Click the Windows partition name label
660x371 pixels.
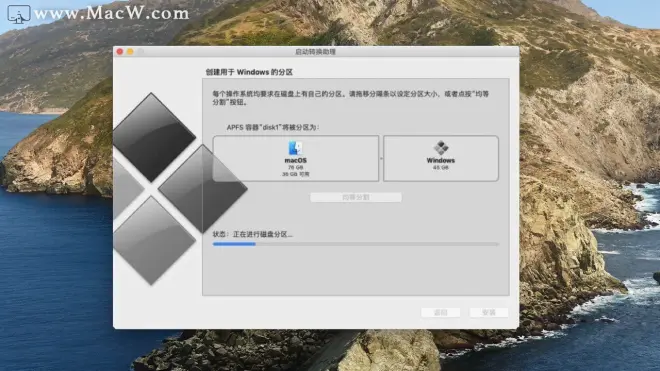[x=441, y=160]
